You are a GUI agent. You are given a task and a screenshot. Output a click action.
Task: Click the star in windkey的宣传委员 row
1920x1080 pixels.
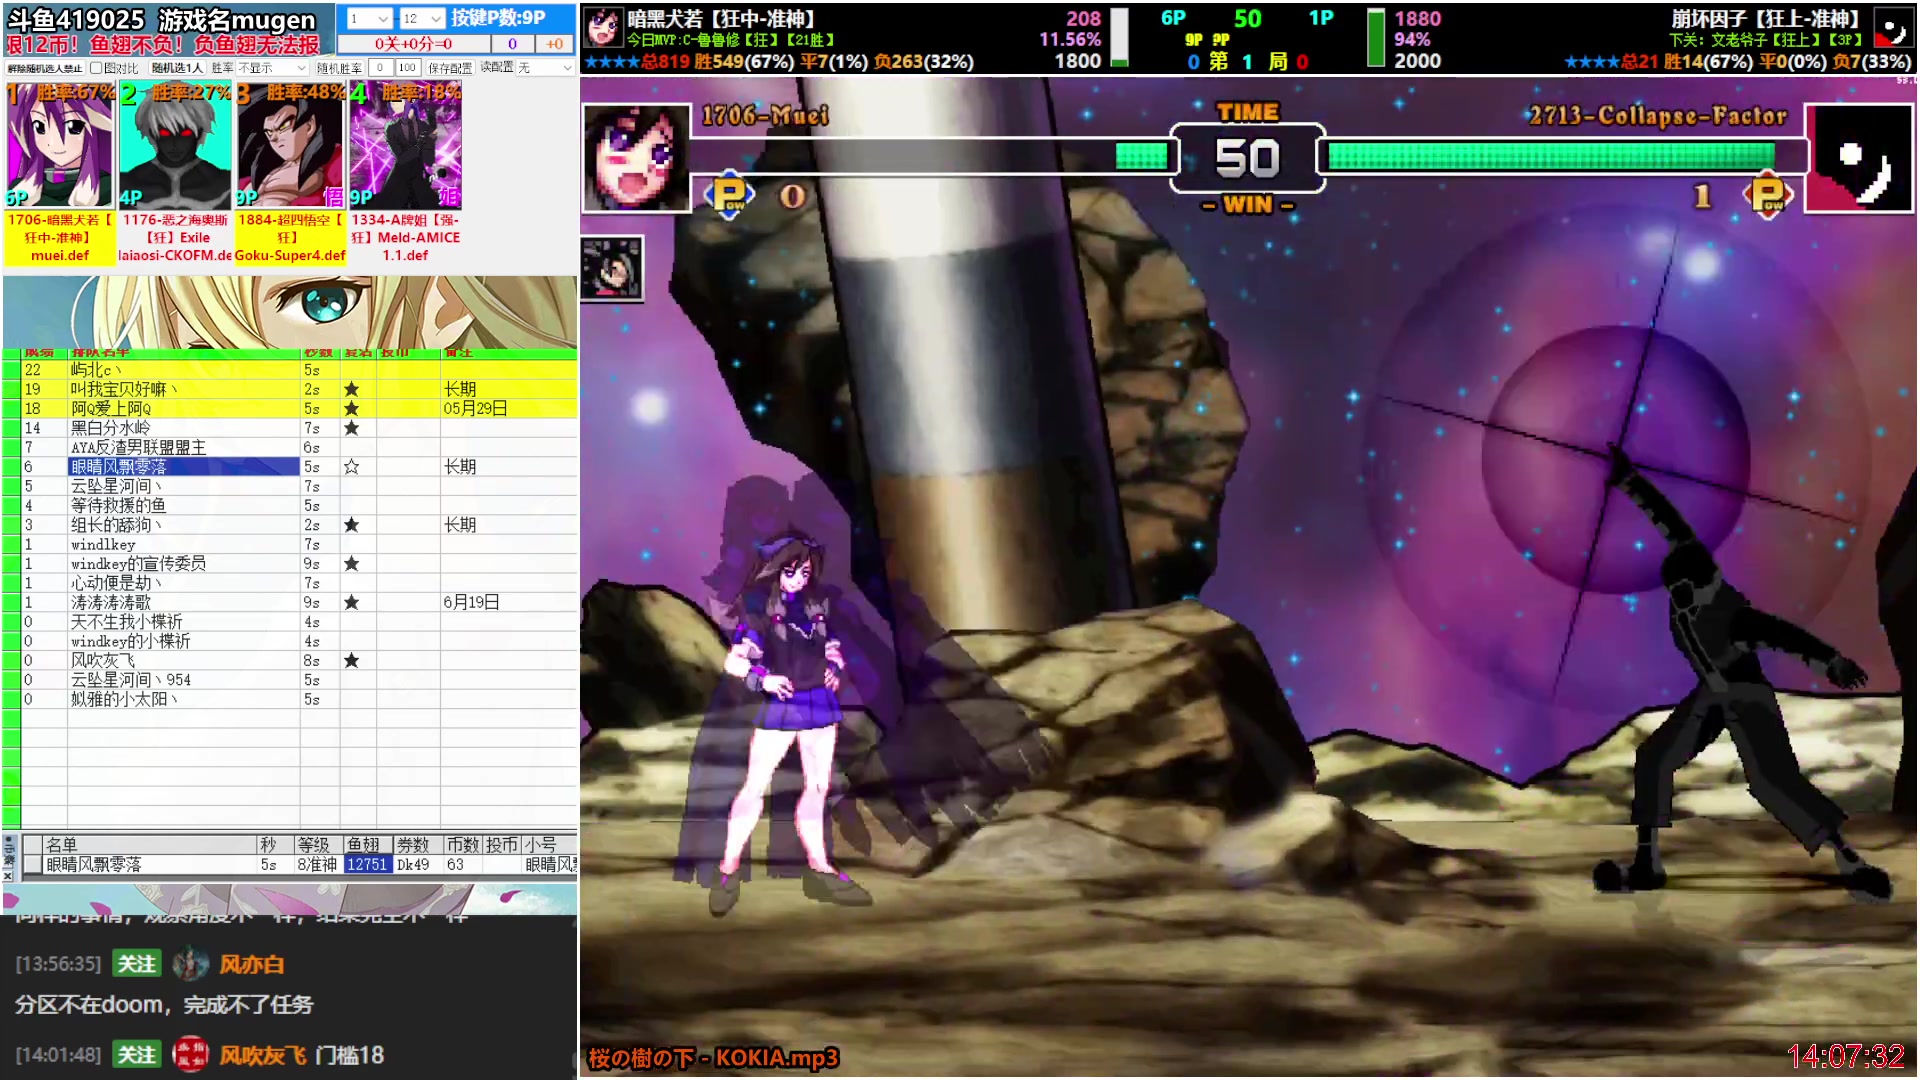[x=351, y=564]
